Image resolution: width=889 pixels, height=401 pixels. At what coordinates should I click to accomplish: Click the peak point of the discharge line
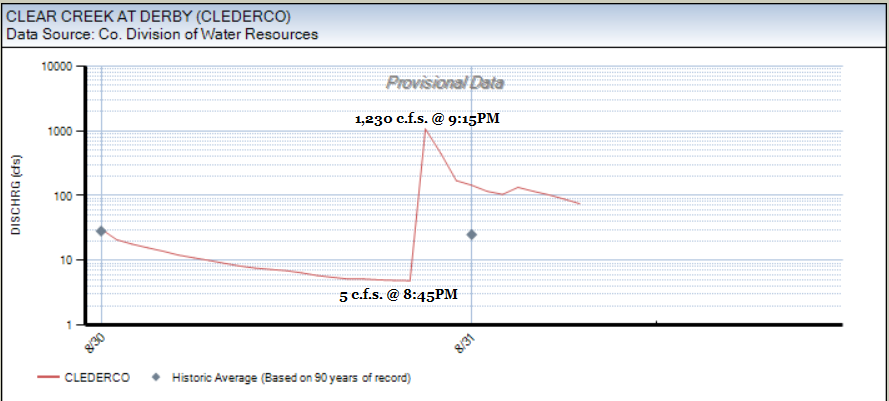click(x=426, y=129)
